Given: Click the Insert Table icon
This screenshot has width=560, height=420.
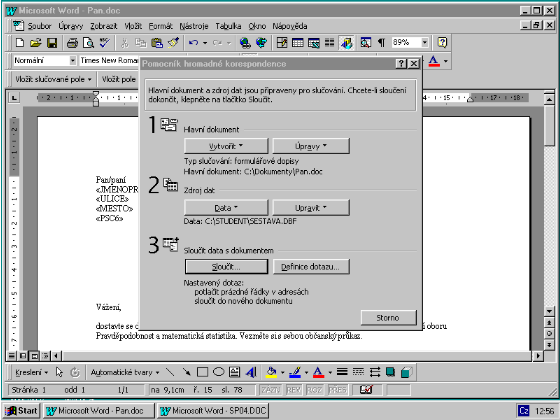Looking at the screenshot, I should [298, 43].
